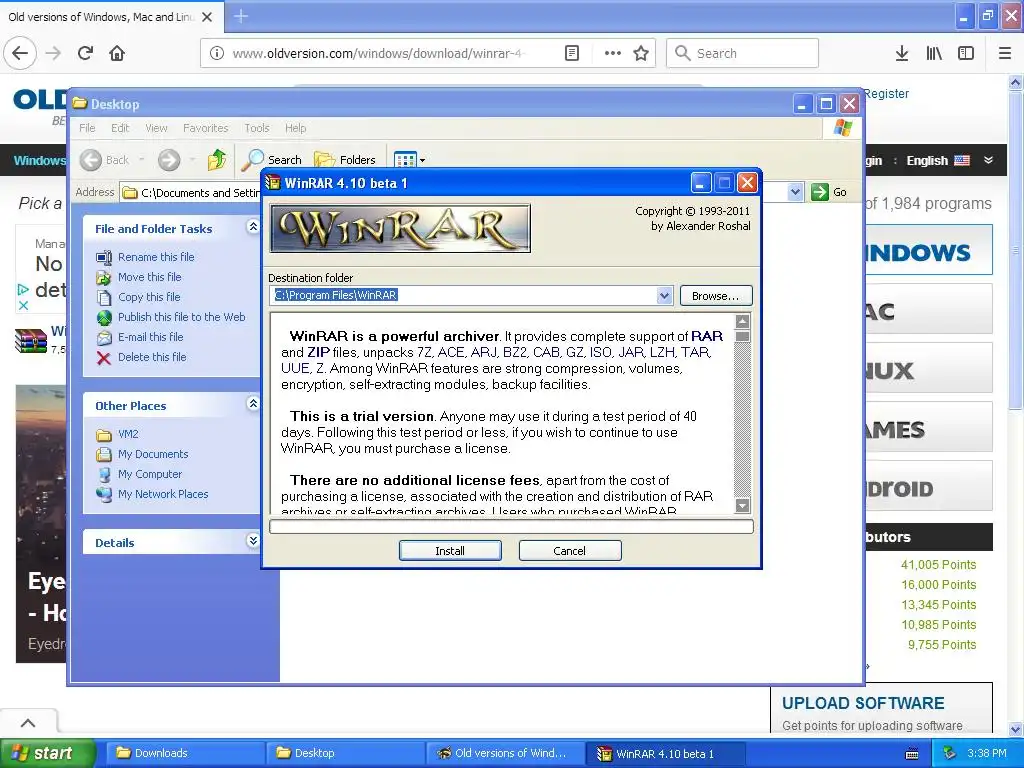
Task: Open the Edit menu in Desktop window
Action: click(x=120, y=128)
